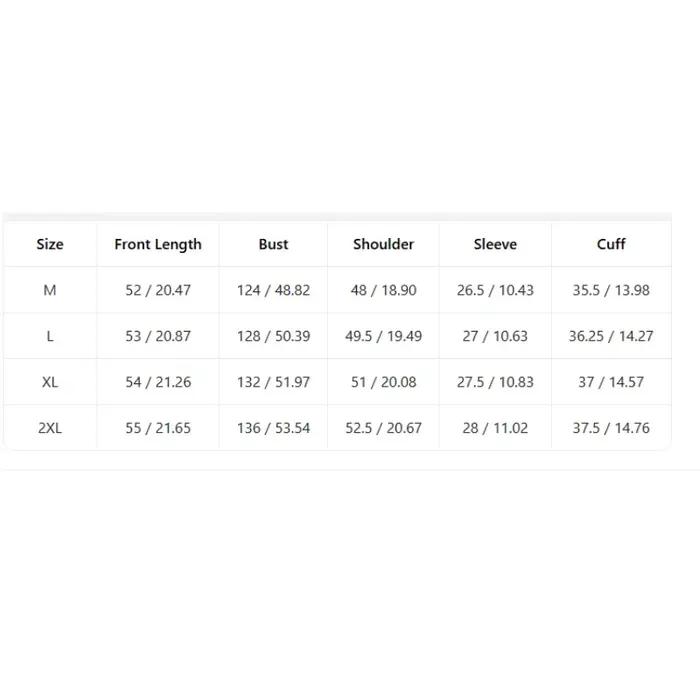Click the Size column header
The width and height of the screenshot is (700, 700).
(50, 244)
